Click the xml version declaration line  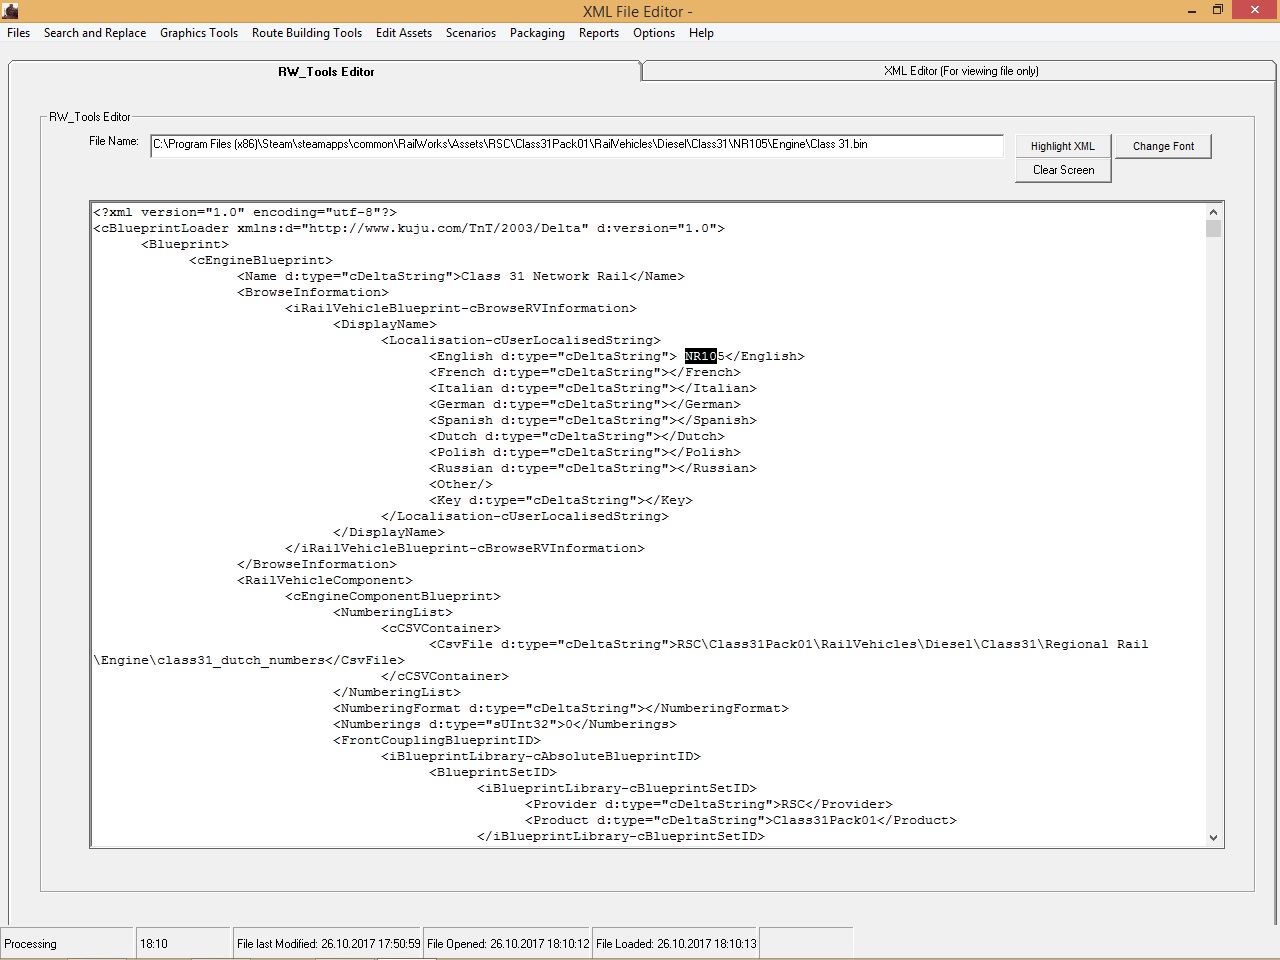(245, 212)
